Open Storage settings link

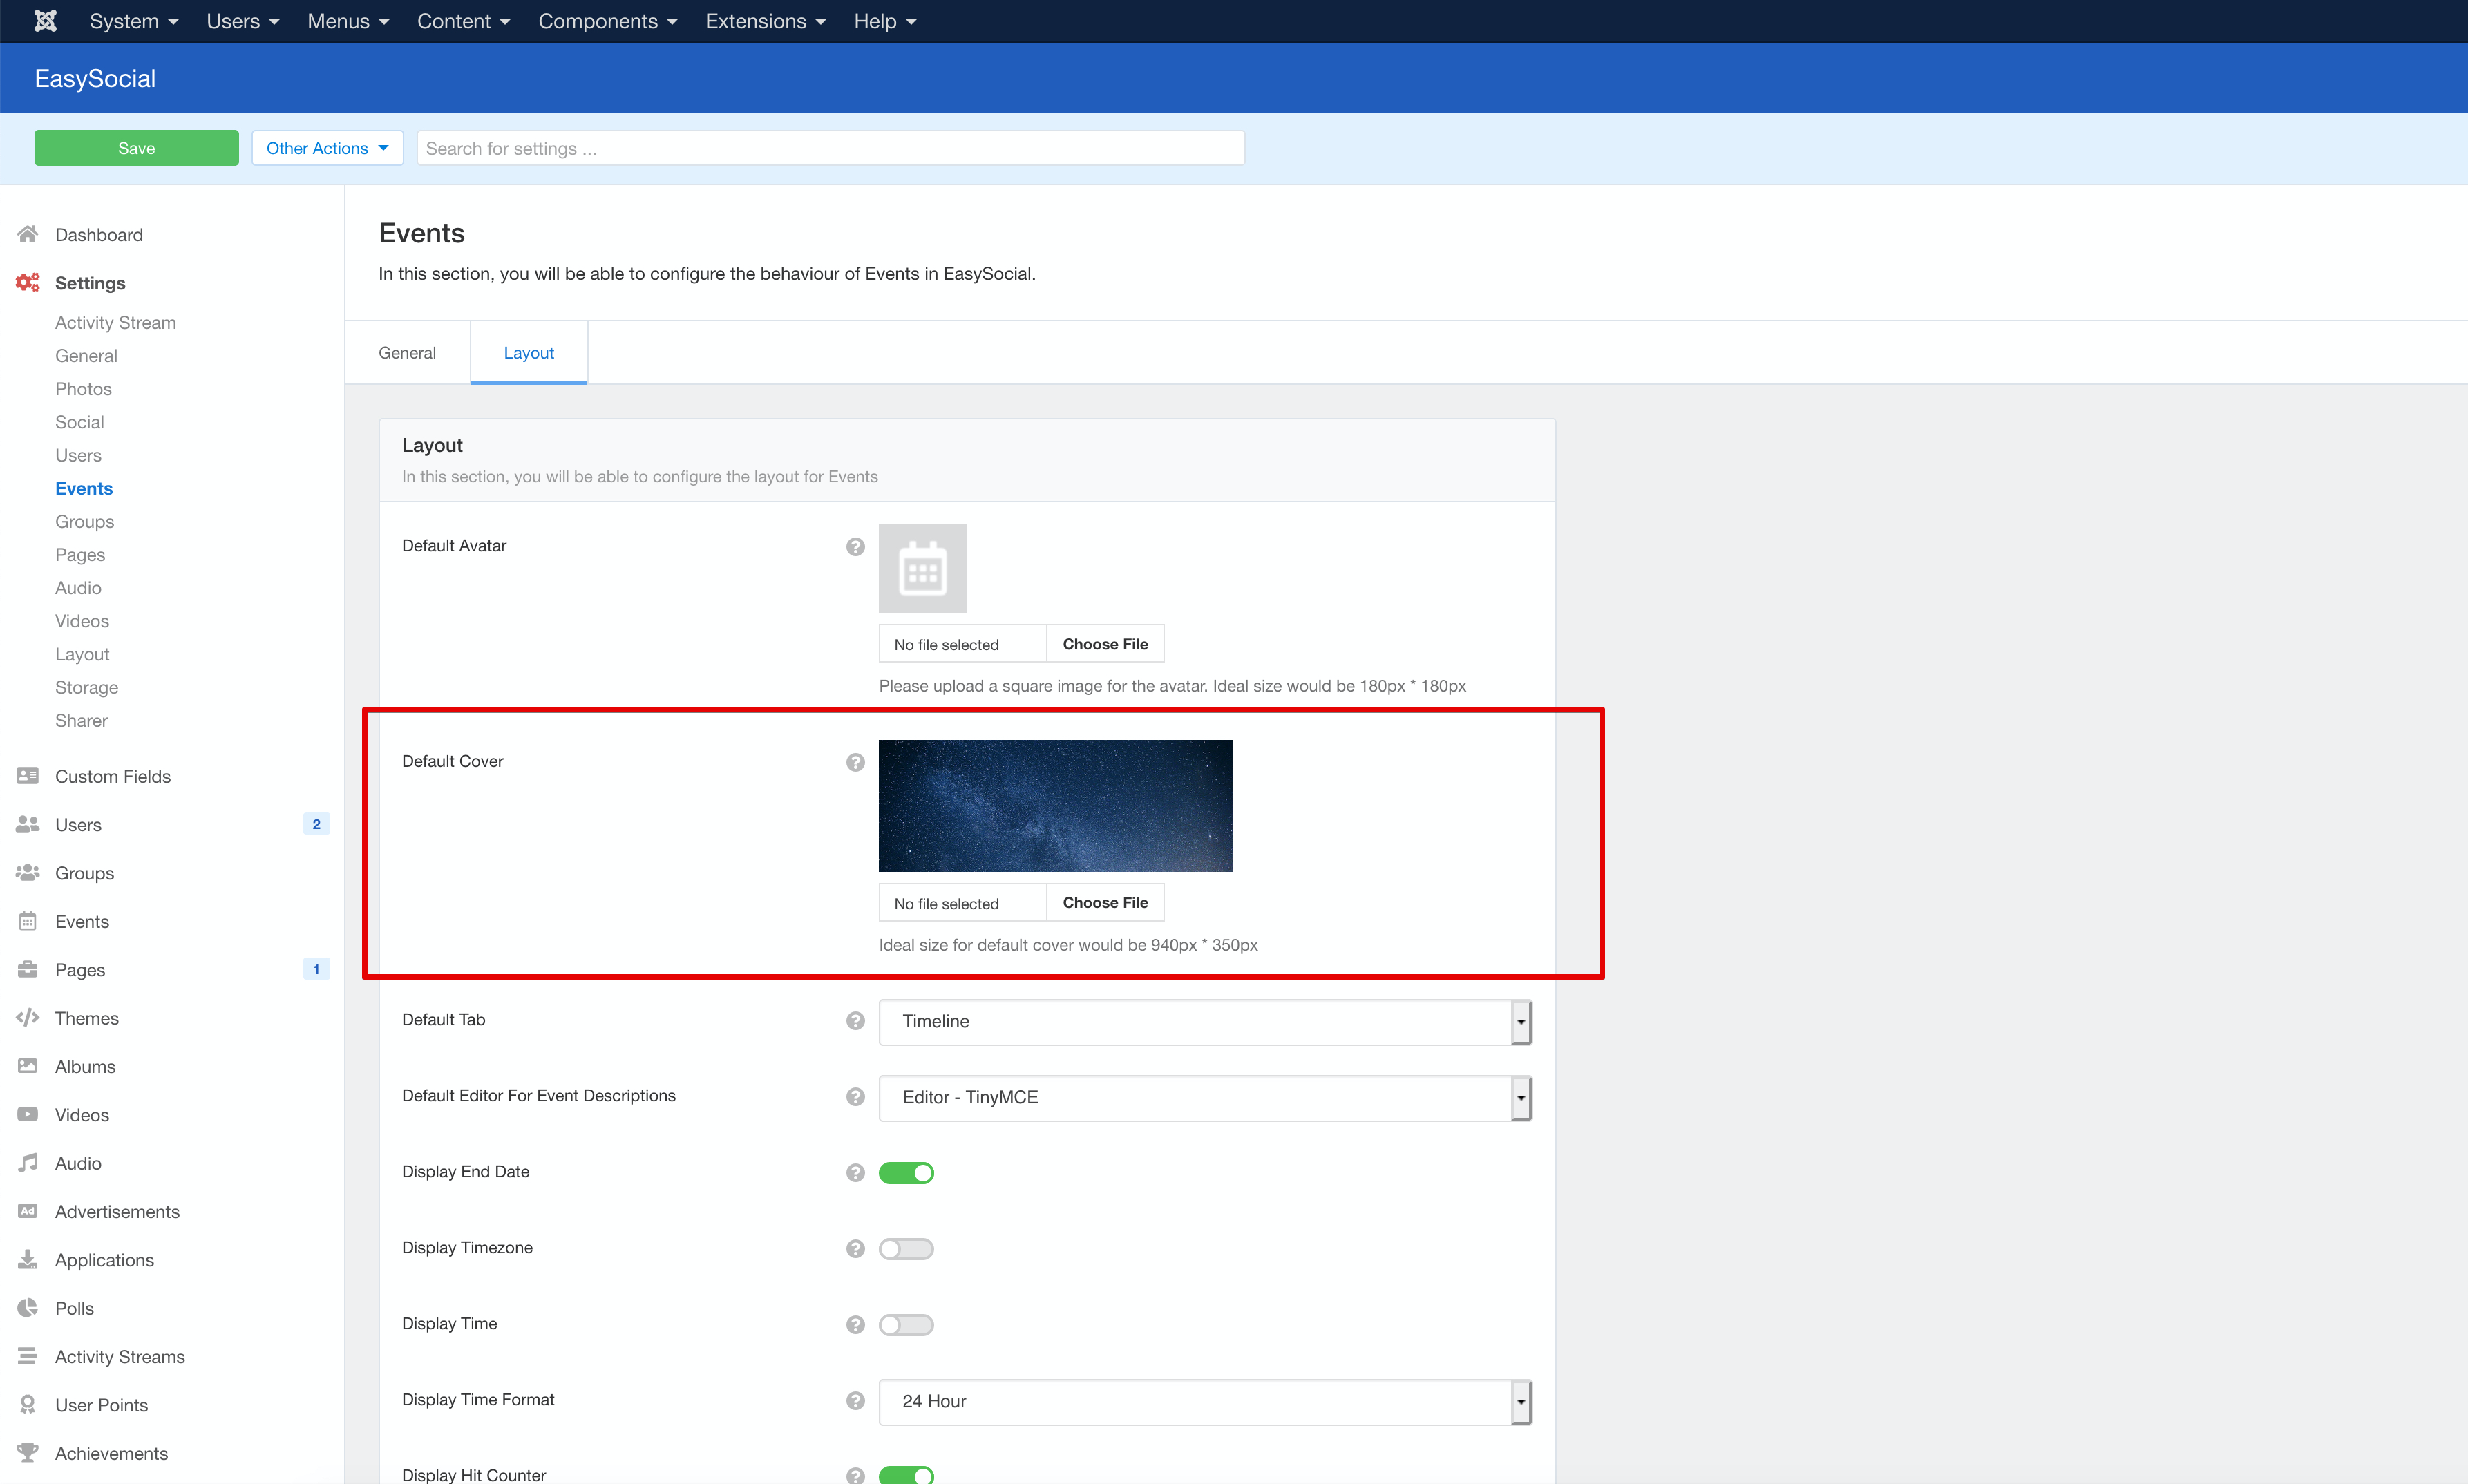[x=86, y=687]
